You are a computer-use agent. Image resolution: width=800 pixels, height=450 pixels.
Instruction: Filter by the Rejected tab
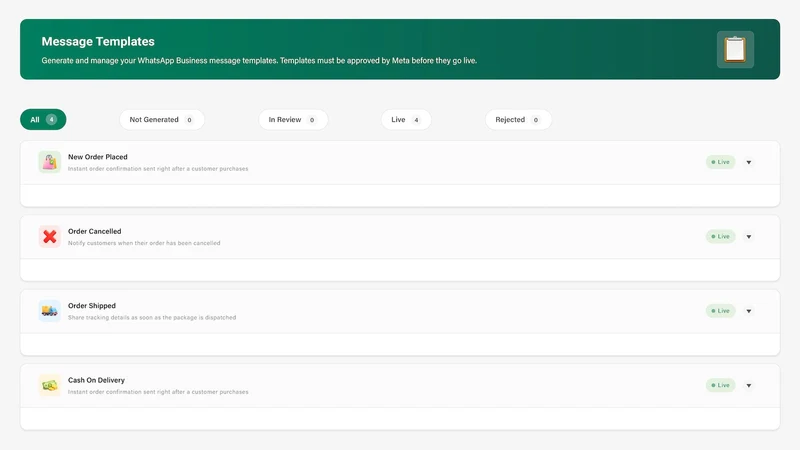point(518,119)
